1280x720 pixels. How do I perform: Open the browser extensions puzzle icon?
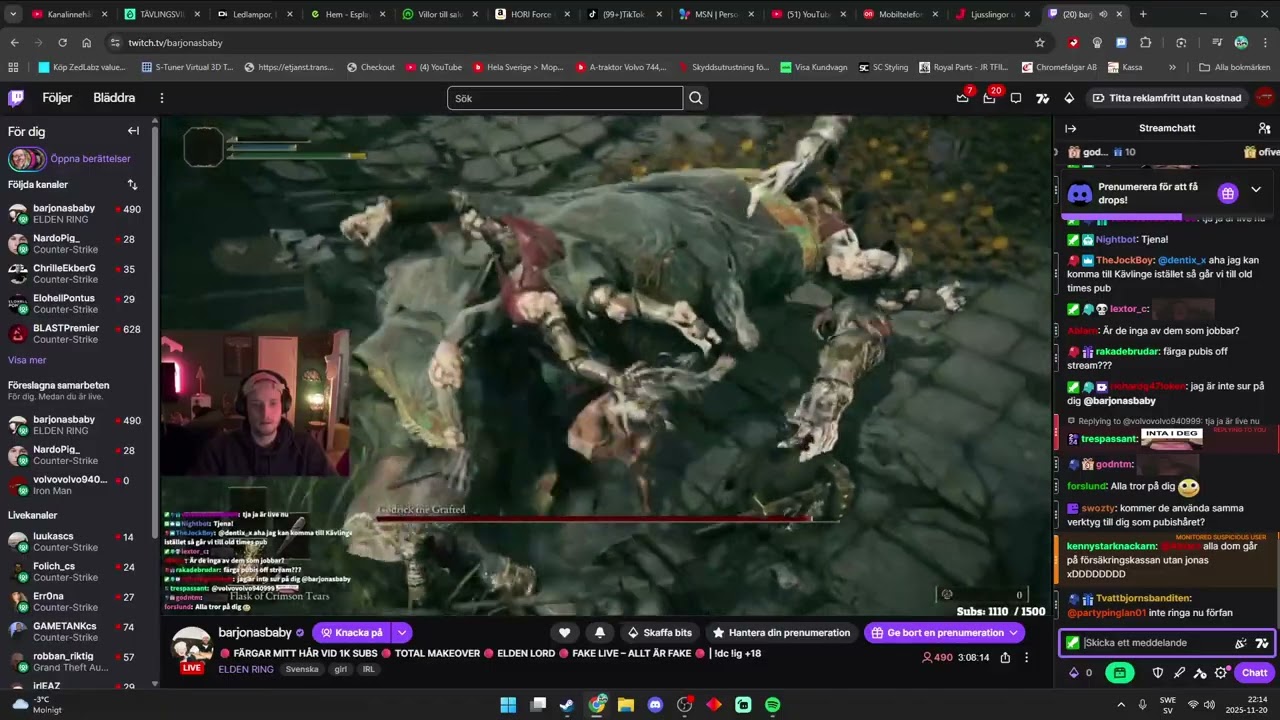point(1145,43)
